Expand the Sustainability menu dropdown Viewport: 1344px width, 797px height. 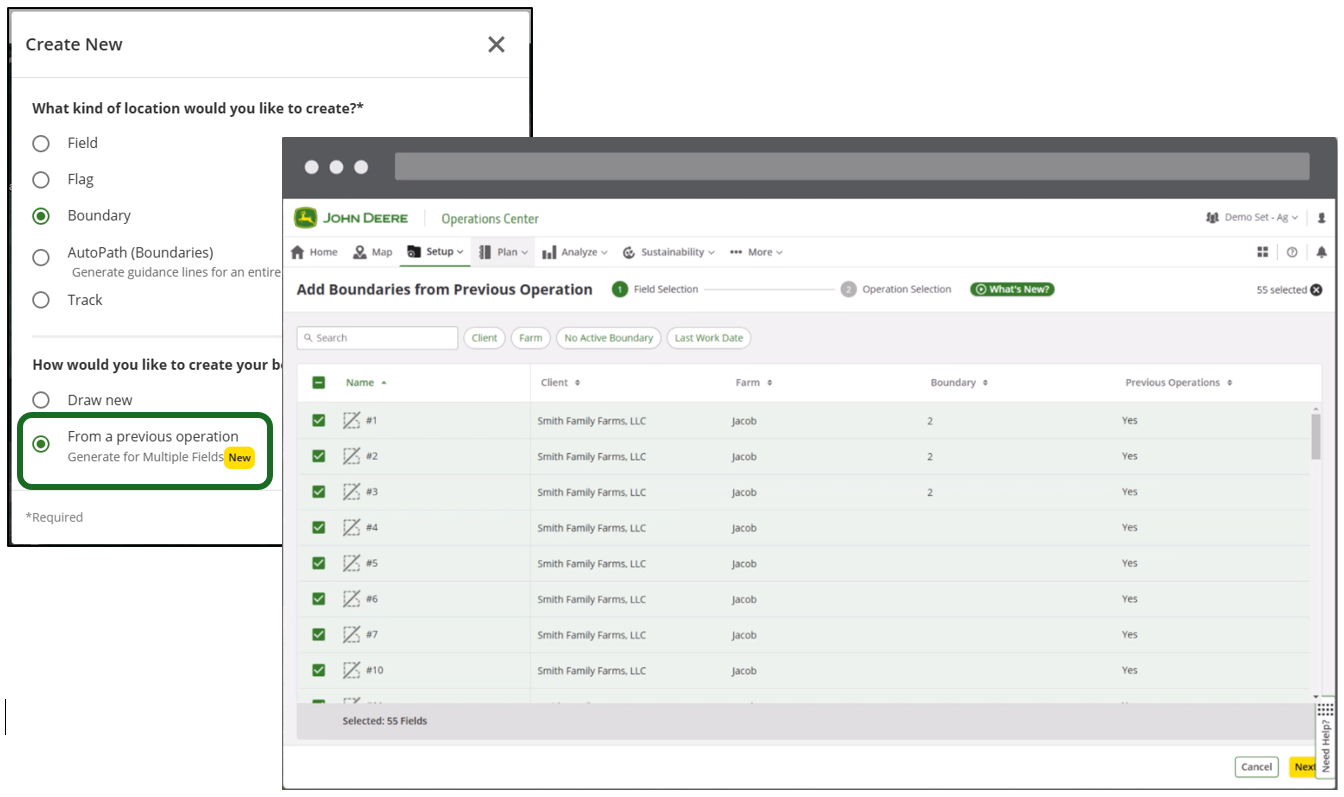pyautogui.click(x=668, y=252)
